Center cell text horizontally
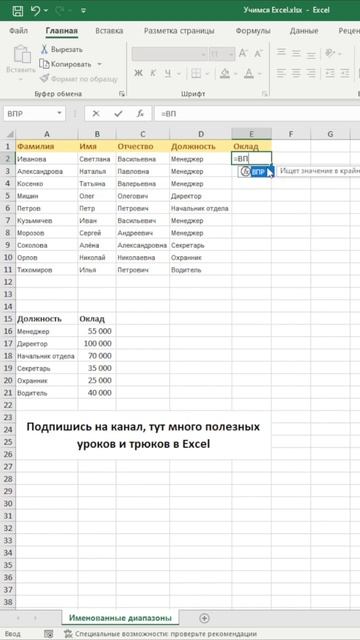The width and height of the screenshot is (360, 640). coord(296,73)
